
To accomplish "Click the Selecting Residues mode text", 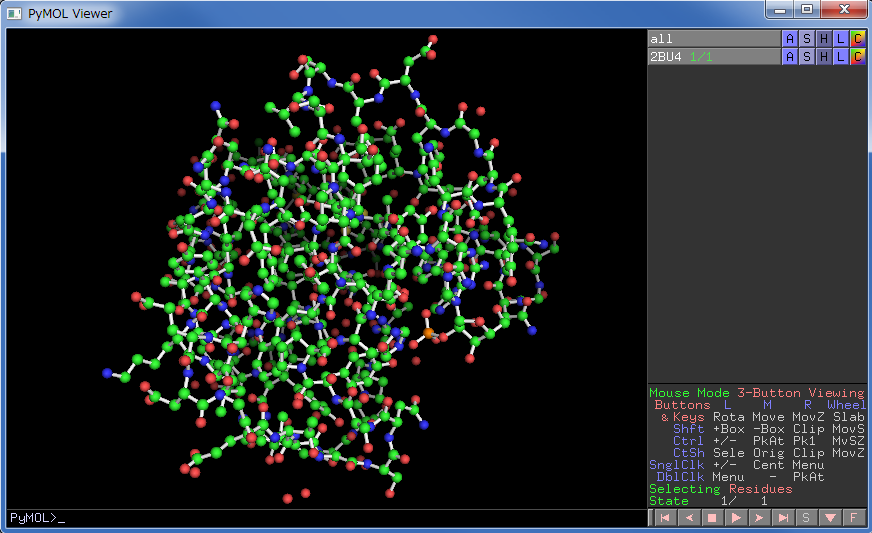I will point(720,489).
